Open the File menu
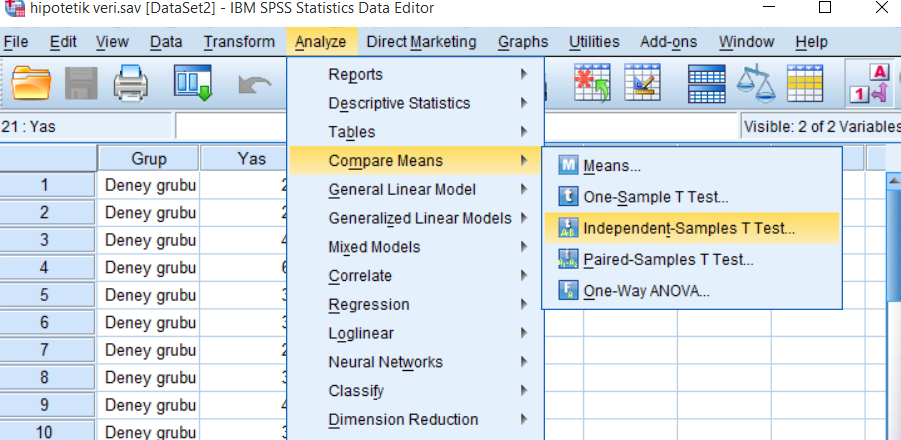Viewport: 901px width, 440px height. [16, 42]
